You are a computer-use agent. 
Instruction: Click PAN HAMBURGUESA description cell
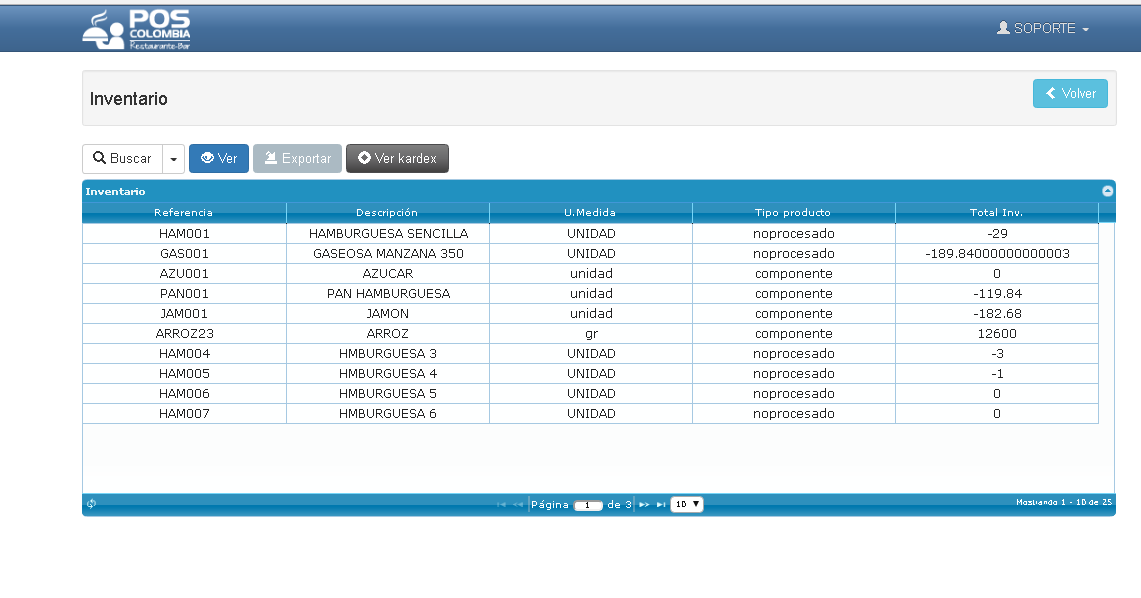point(388,294)
